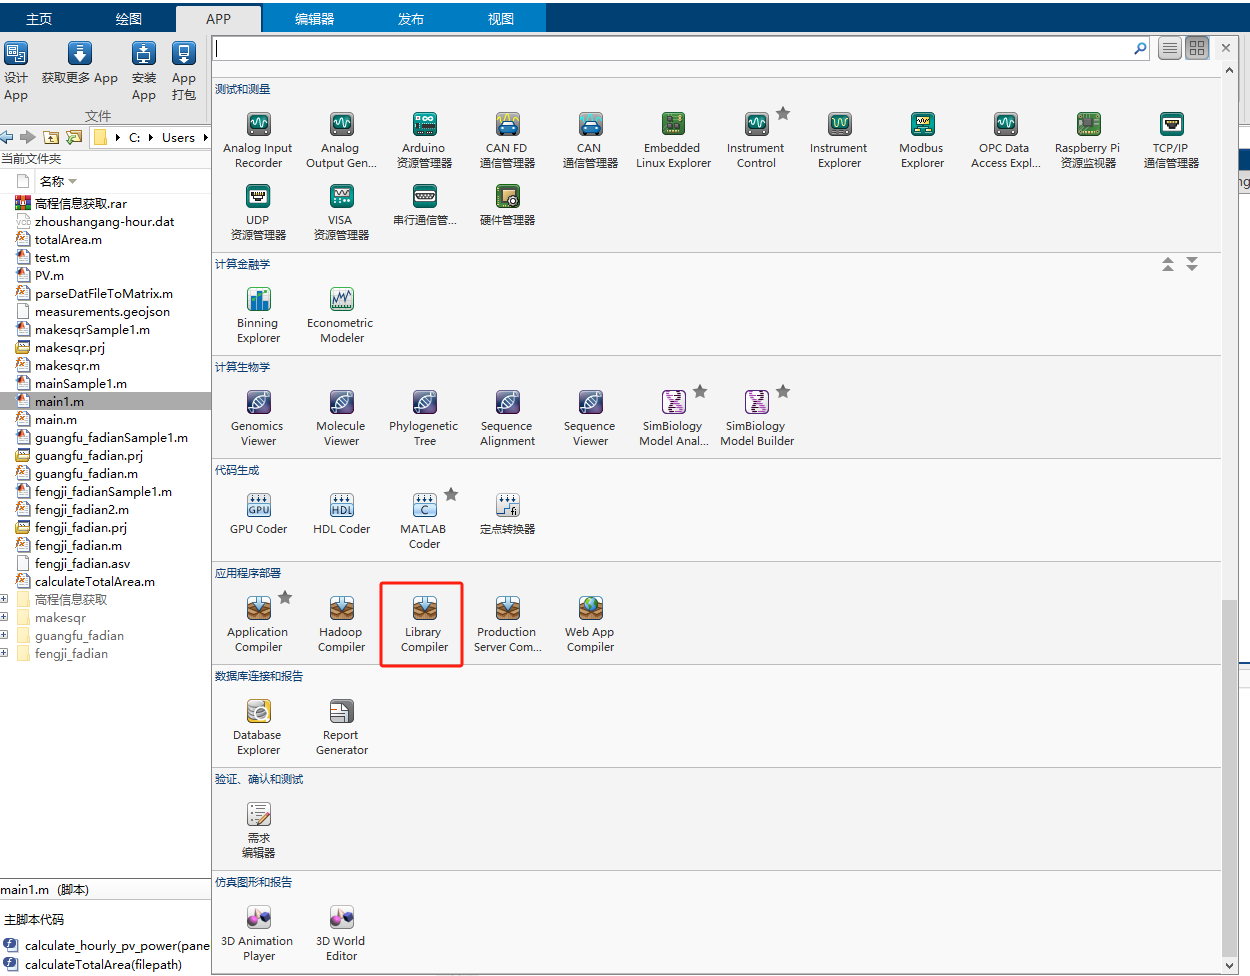Open the HDL Coder app
The image size is (1250, 976).
(341, 513)
